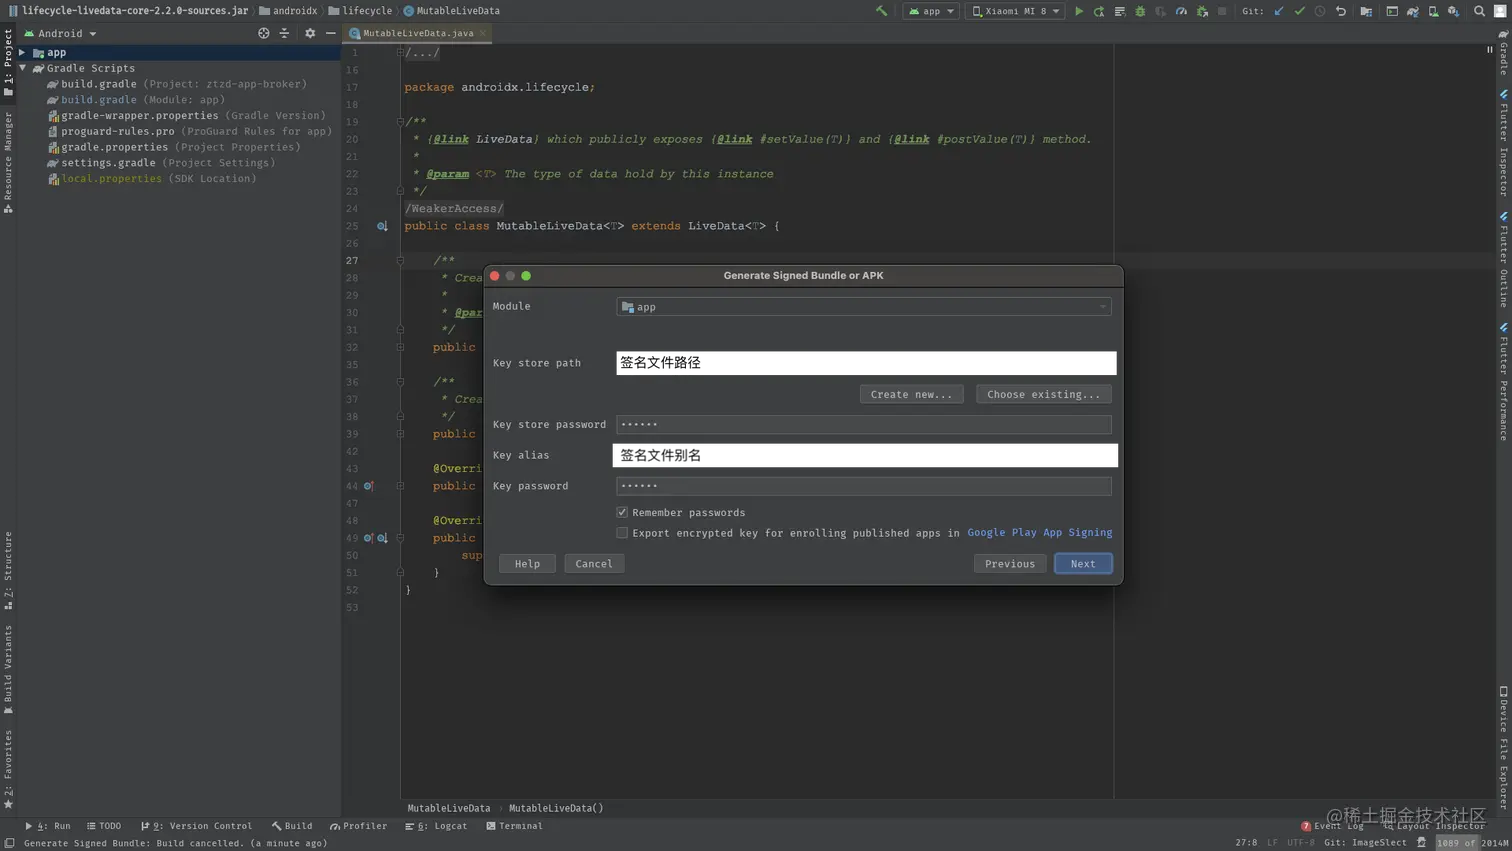Click the Git Commit checkmark icon
Screen dimensions: 1512x851
1299,11
